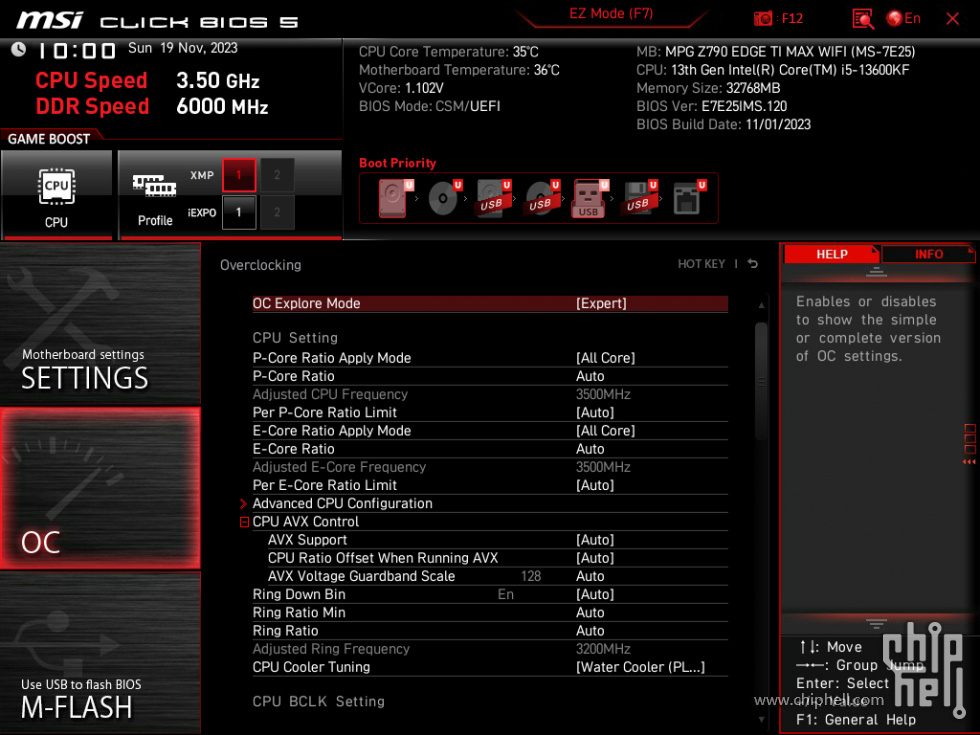Viewport: 980px width, 735px height.
Task: Click the BIOS Ver E7E25IMS.120 text
Action: 712,106
